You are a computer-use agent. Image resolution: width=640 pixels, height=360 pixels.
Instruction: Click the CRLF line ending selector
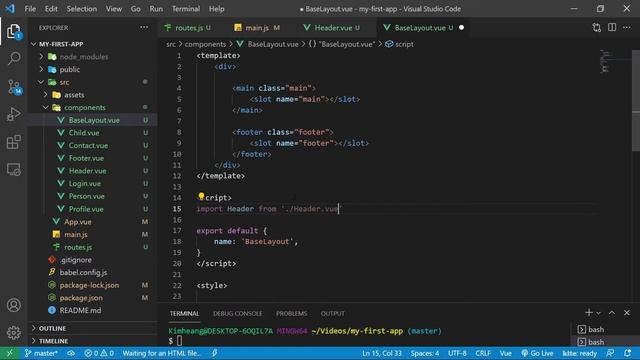click(x=483, y=353)
